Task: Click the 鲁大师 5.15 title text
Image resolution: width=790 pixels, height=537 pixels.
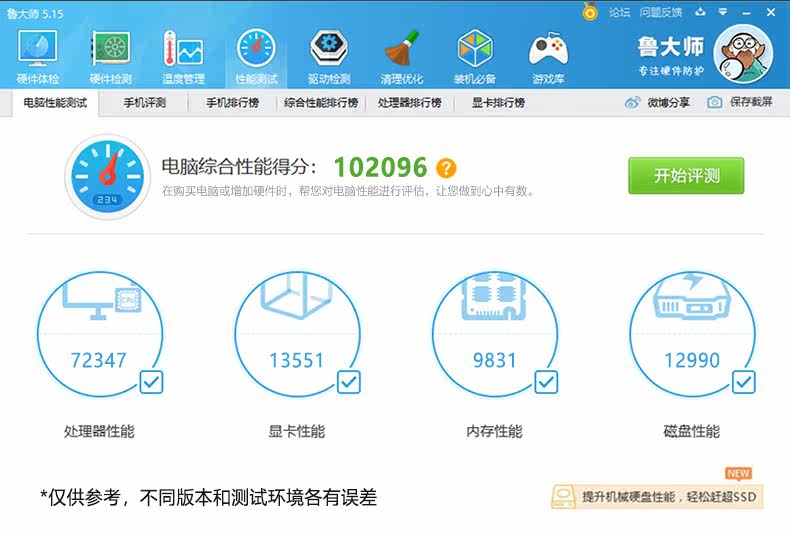Action: click(35, 14)
